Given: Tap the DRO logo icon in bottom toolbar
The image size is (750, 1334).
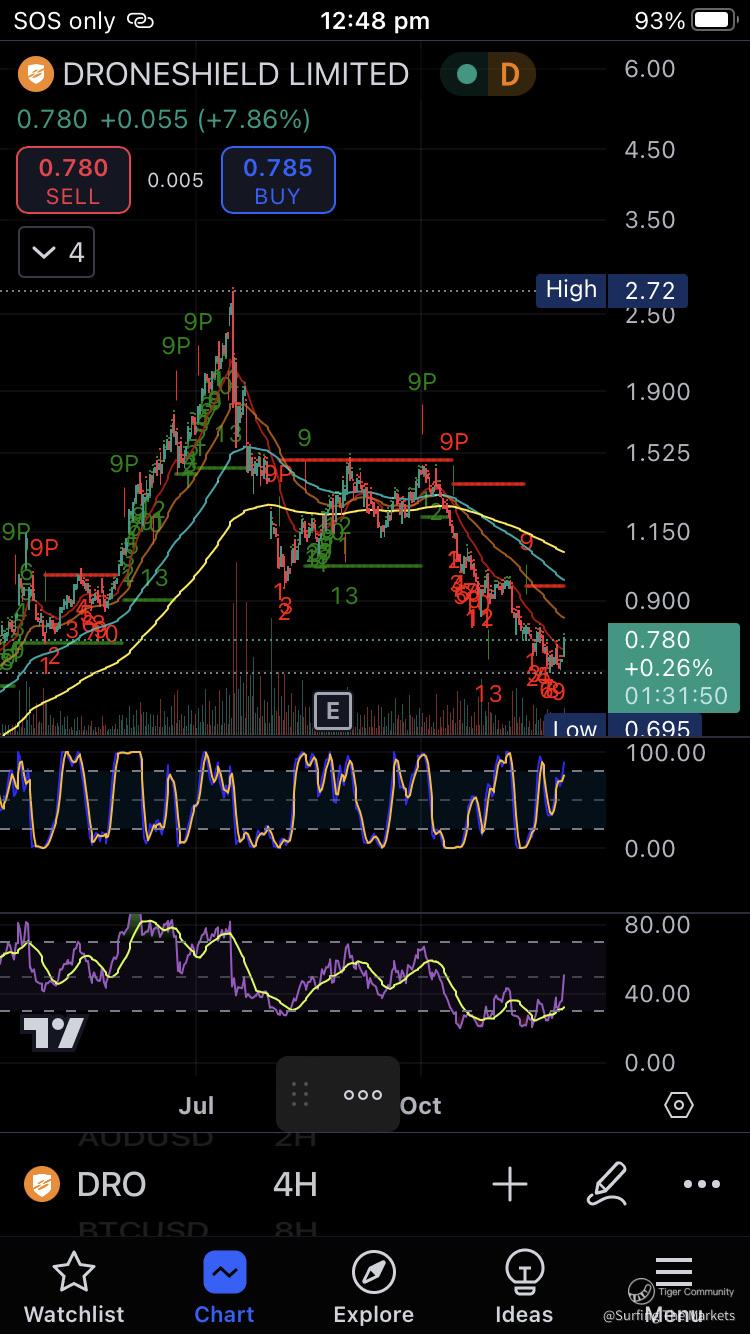Looking at the screenshot, I should 41,1184.
